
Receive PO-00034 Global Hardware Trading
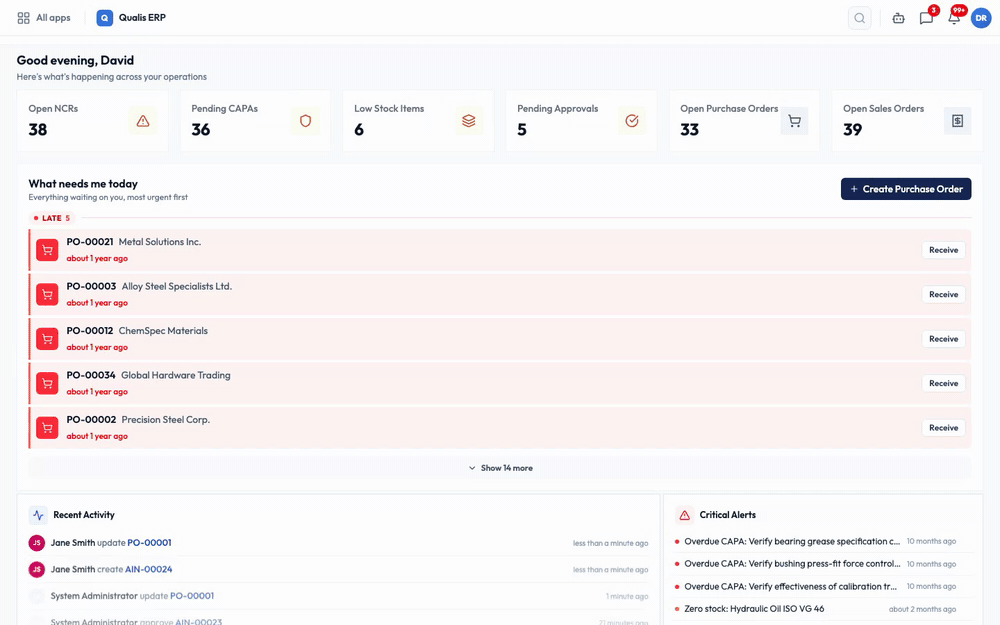pos(943,383)
